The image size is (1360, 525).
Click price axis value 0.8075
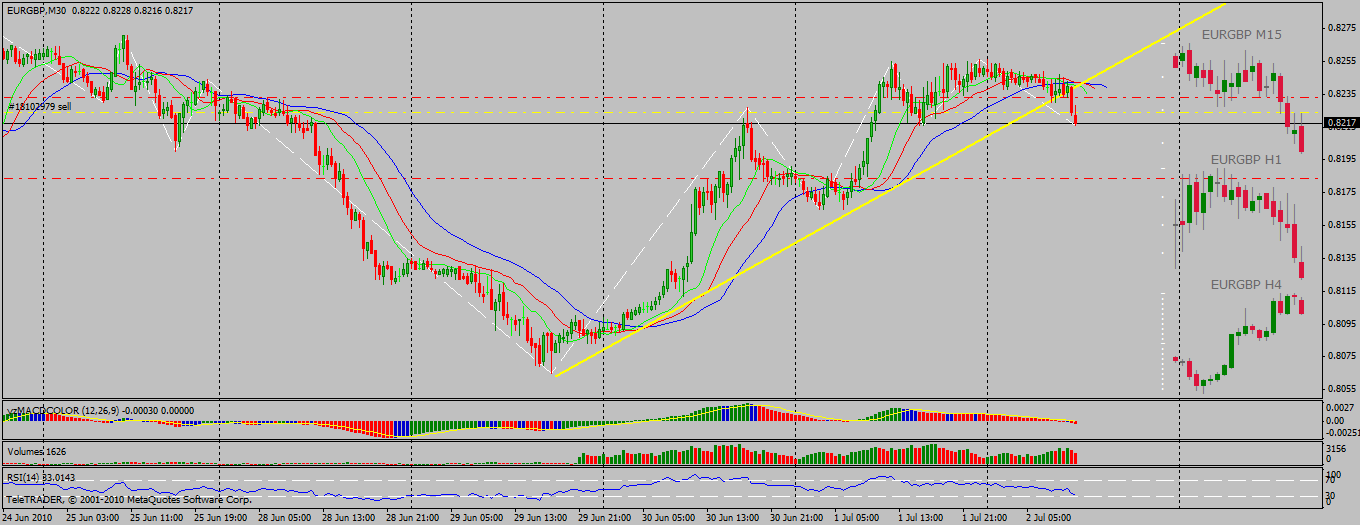click(x=1341, y=355)
